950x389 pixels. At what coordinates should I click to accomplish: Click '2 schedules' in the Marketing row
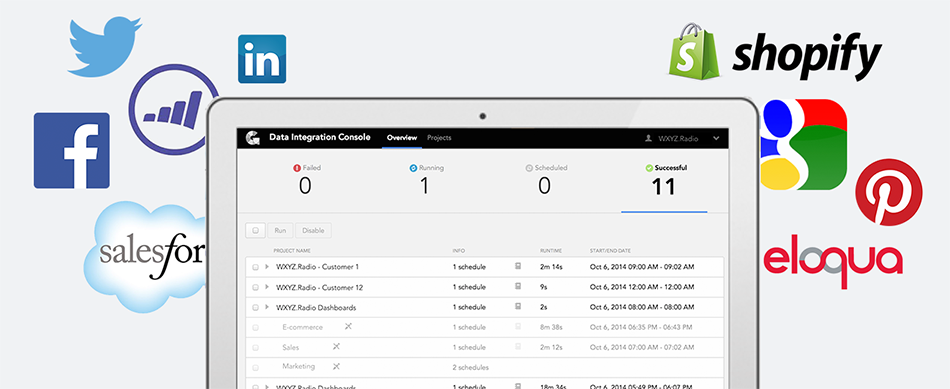(x=470, y=367)
